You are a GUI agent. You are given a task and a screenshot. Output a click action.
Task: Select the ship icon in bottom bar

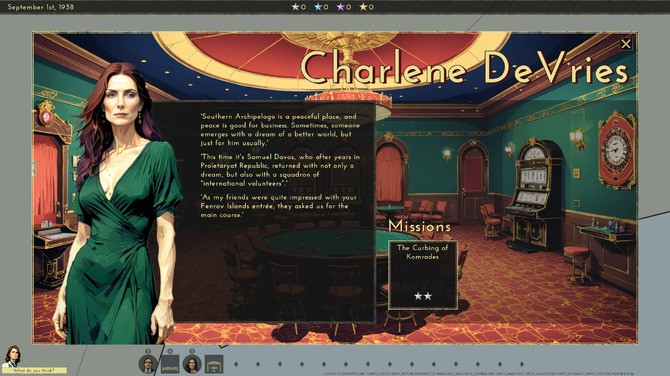(x=170, y=364)
